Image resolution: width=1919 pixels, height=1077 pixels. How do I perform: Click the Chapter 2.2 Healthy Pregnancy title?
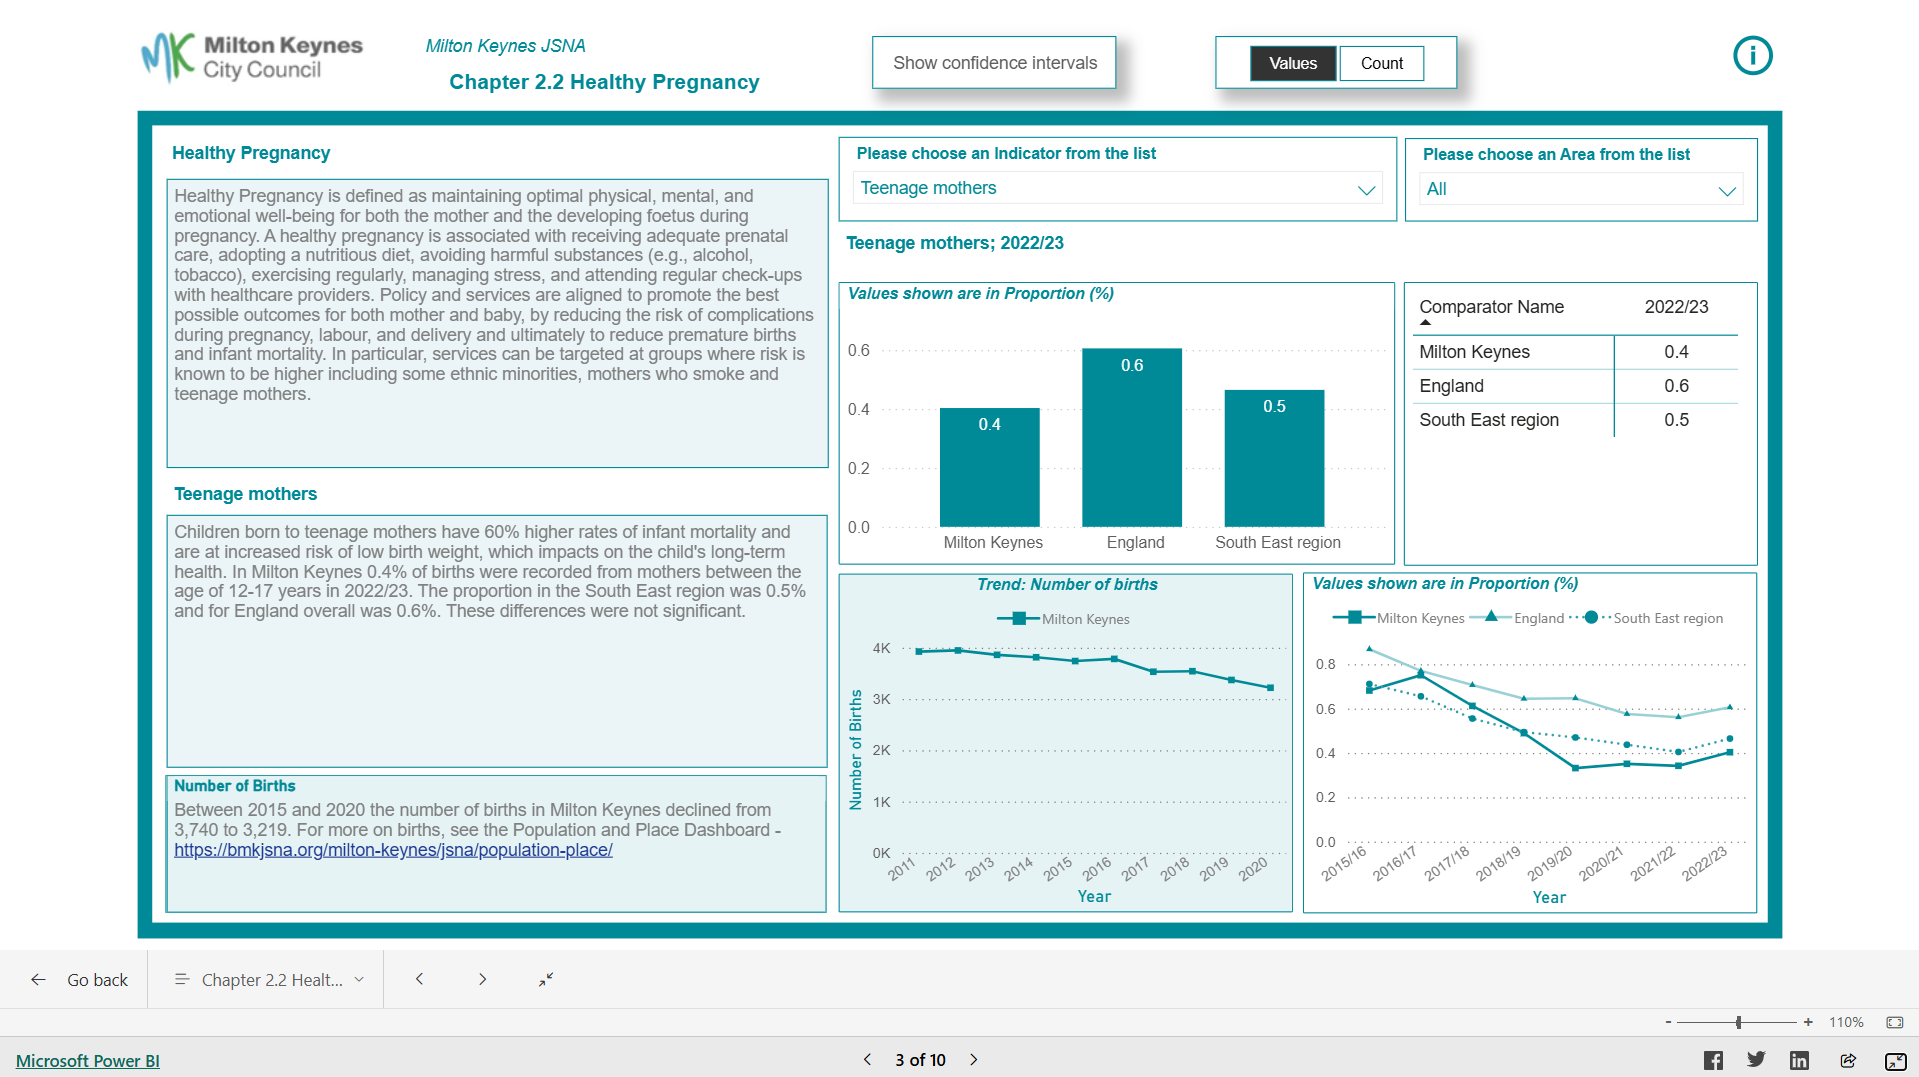(x=604, y=82)
